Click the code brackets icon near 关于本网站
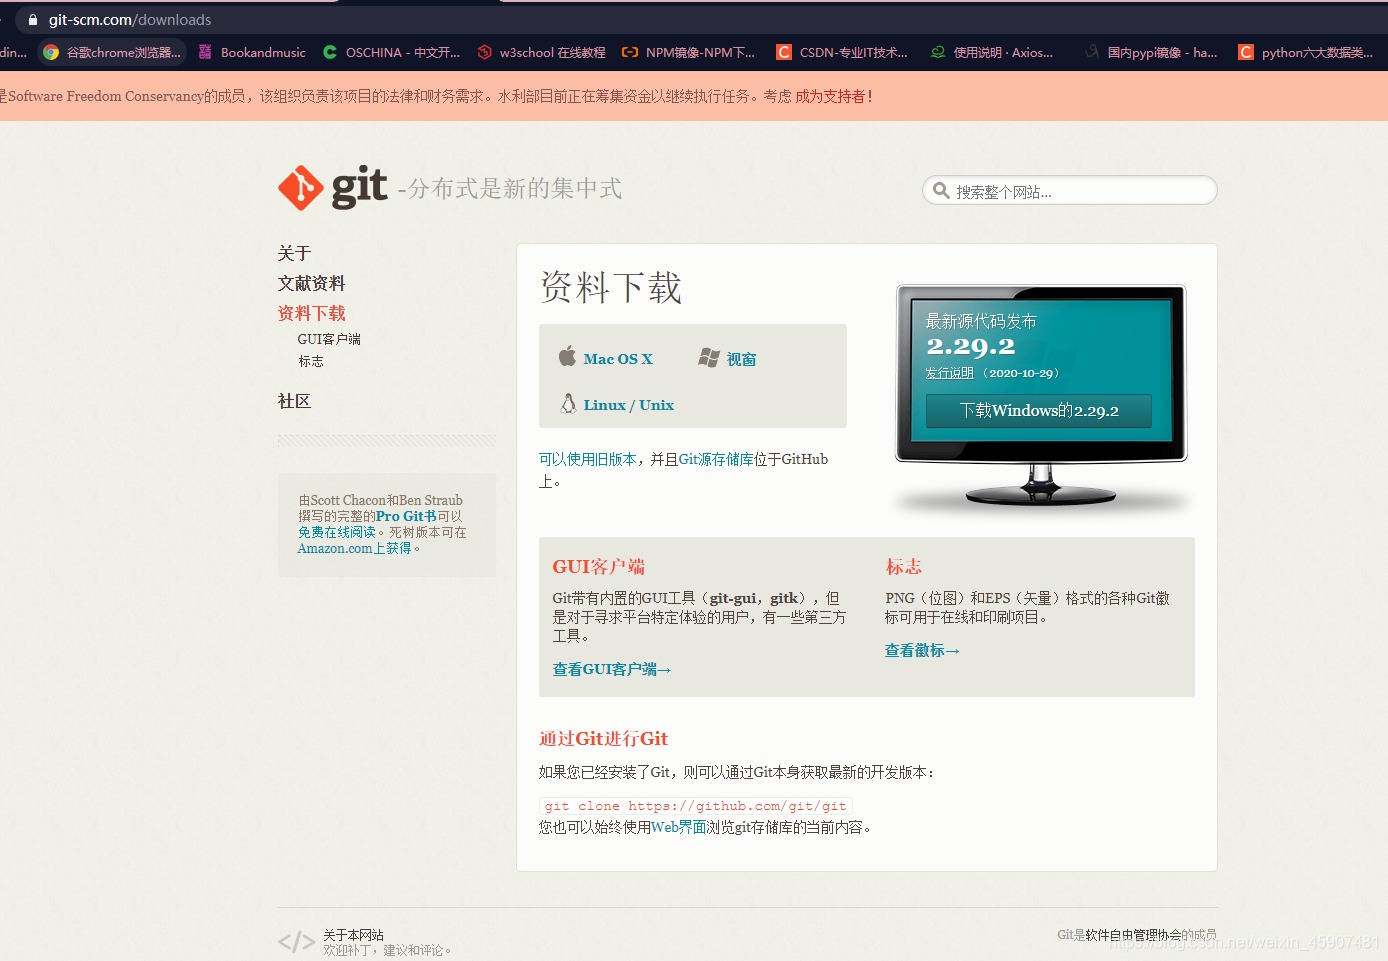The image size is (1388, 961). (296, 941)
